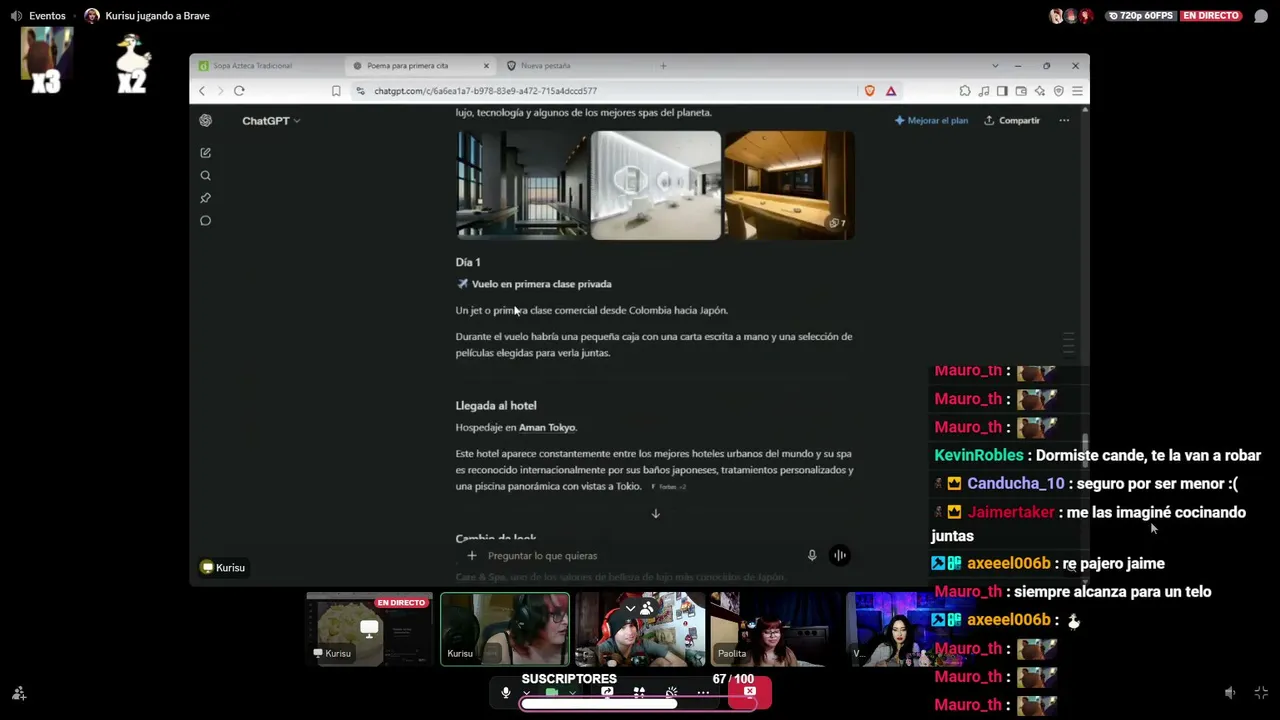
Task: Click the Compartir button
Action: 1012,121
